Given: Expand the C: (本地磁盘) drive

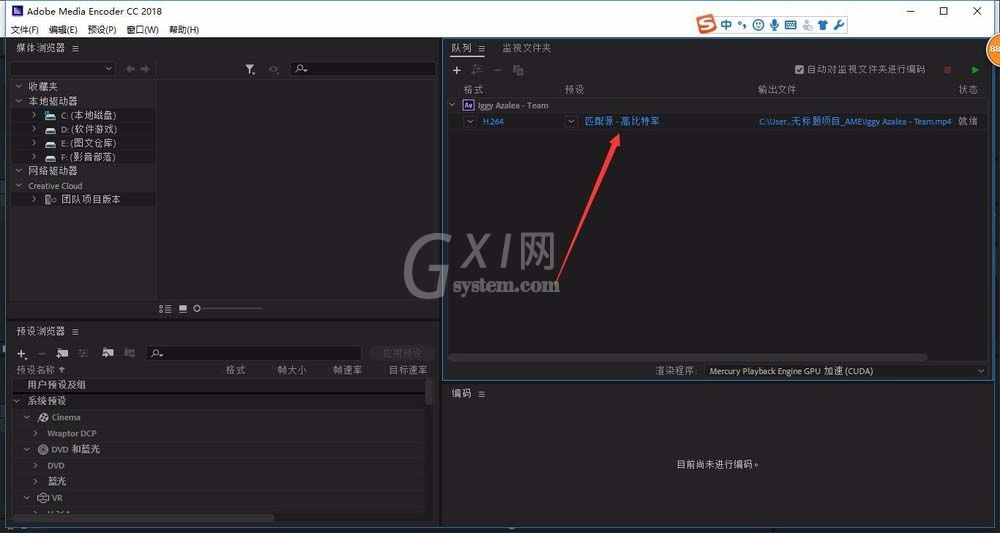Looking at the screenshot, I should pyautogui.click(x=33, y=115).
